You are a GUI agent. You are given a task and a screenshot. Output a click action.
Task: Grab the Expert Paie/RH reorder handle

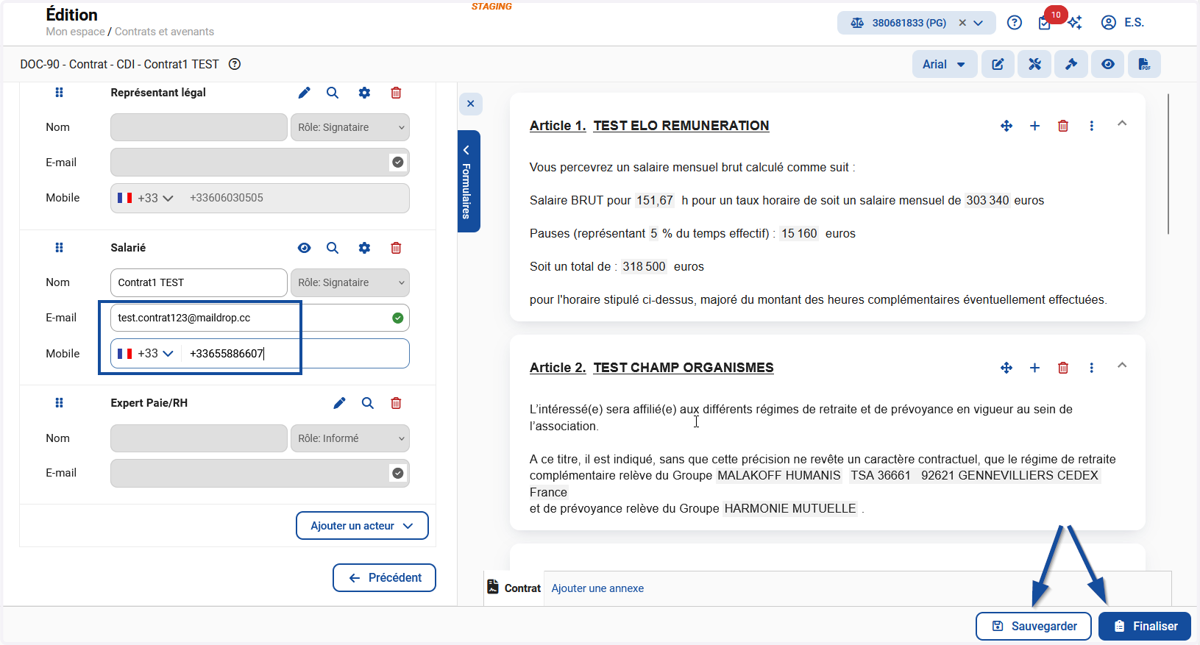tap(59, 403)
